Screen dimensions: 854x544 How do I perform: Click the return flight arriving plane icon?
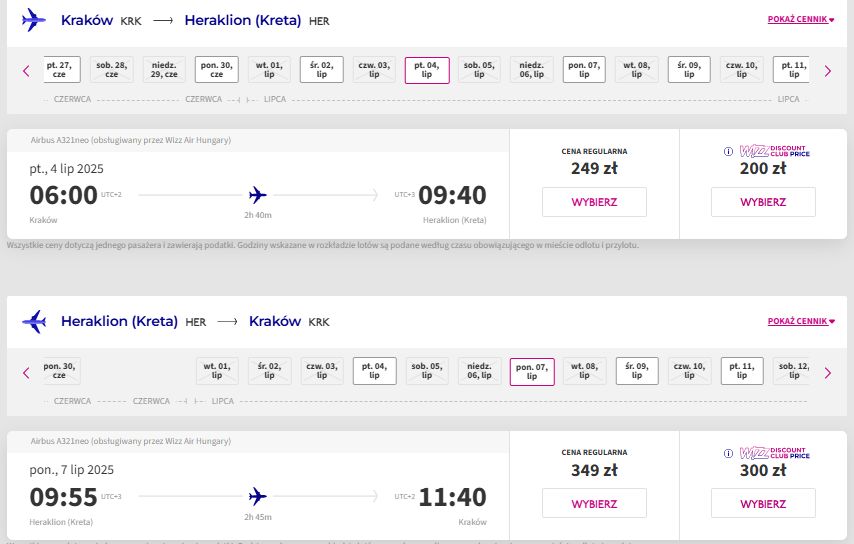coord(34,321)
